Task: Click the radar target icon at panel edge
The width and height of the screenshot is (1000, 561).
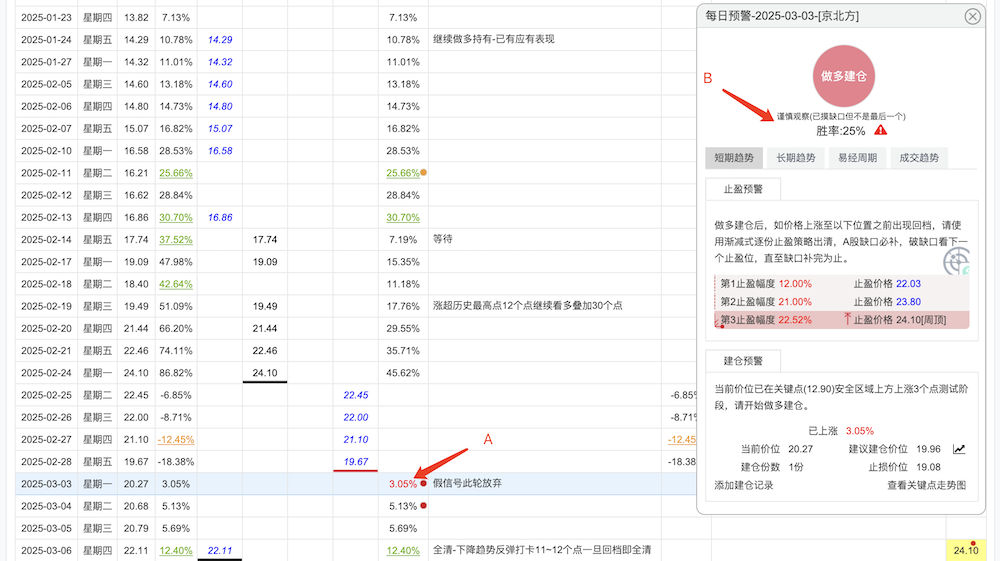Action: click(957, 260)
